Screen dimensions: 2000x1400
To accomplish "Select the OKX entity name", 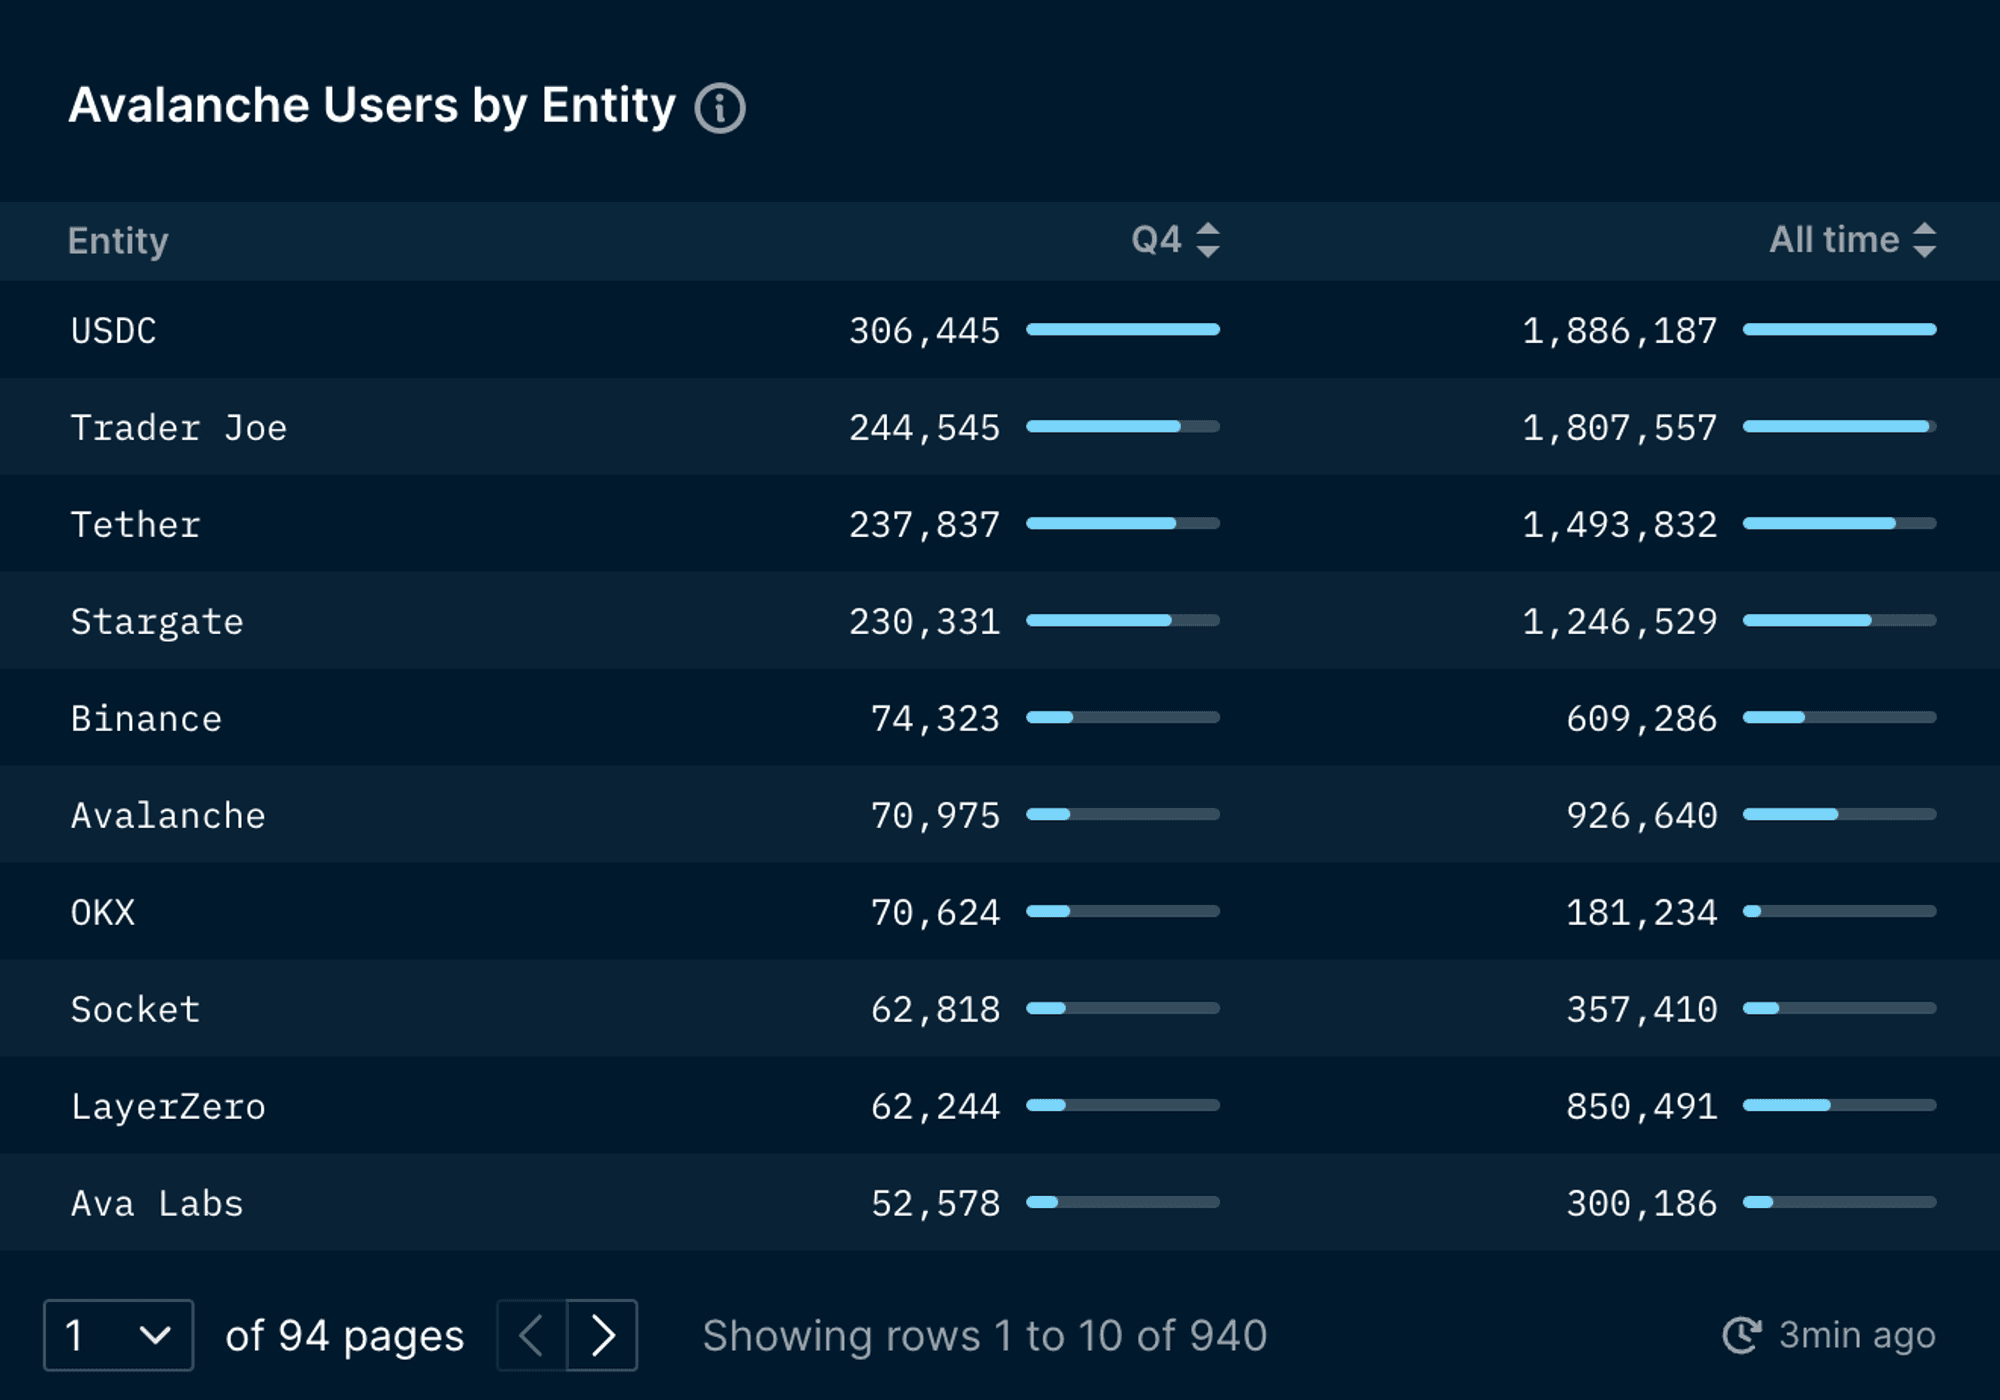I will [x=103, y=913].
